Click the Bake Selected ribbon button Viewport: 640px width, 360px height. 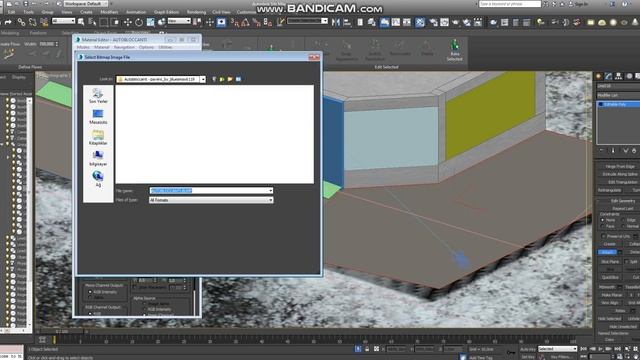click(454, 51)
